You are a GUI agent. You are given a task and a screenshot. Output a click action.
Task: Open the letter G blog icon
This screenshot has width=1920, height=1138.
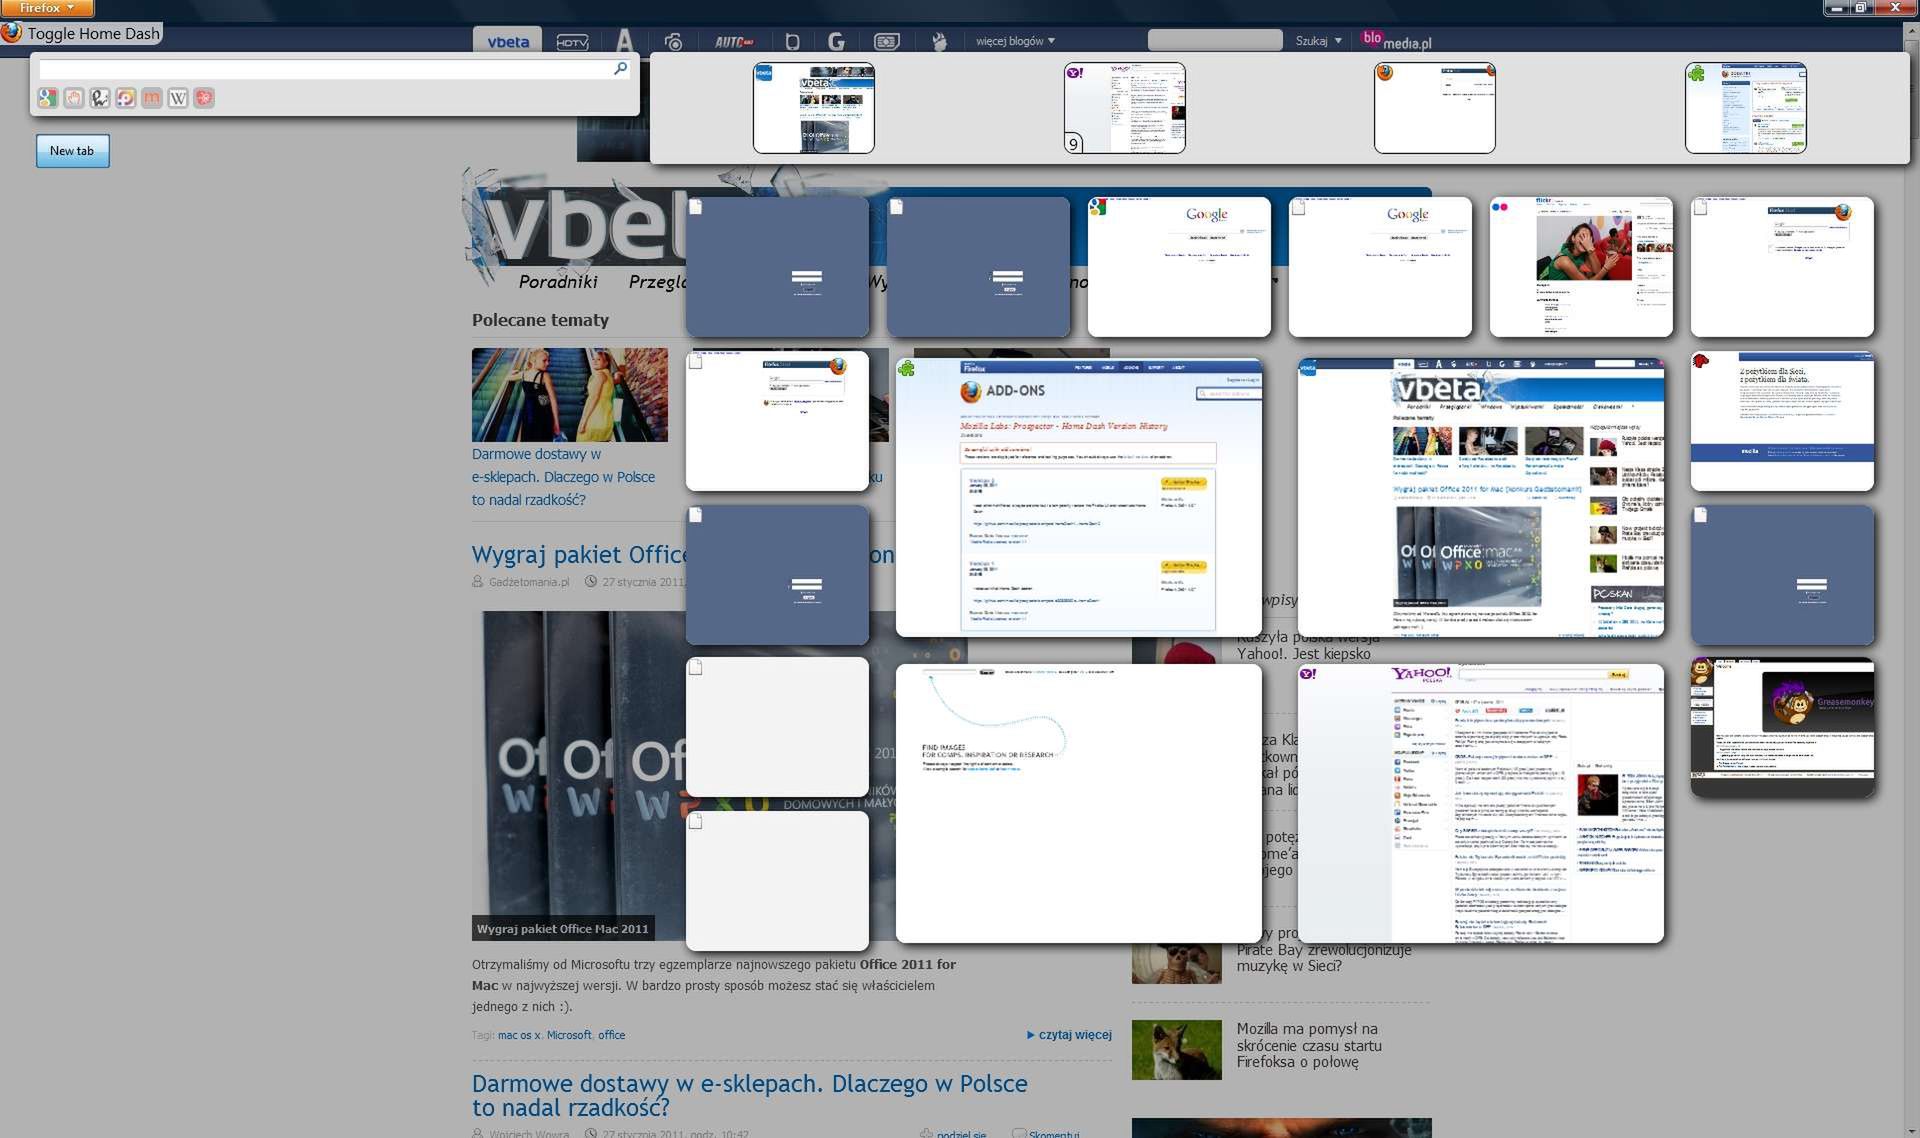point(836,41)
